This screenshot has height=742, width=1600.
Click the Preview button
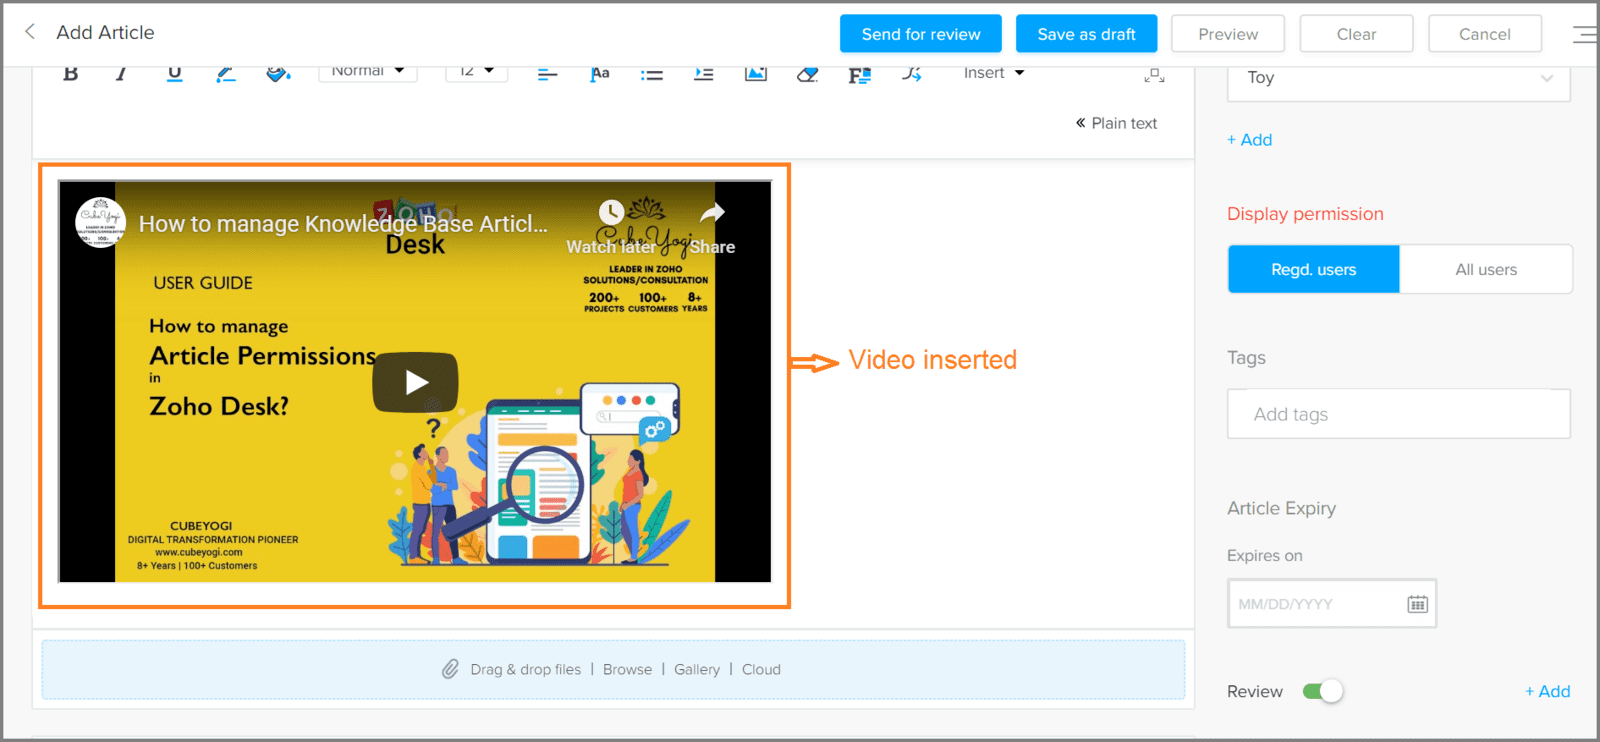[x=1228, y=34]
